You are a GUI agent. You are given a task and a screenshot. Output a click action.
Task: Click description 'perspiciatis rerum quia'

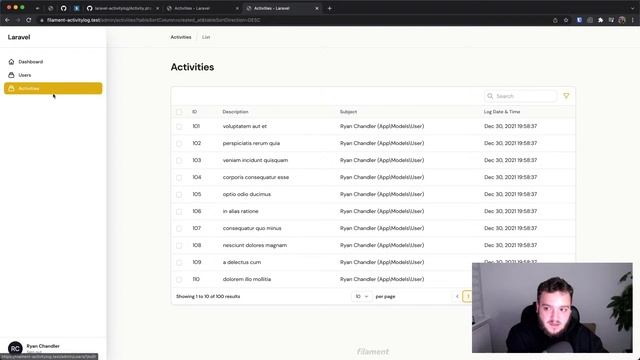tap(251, 143)
